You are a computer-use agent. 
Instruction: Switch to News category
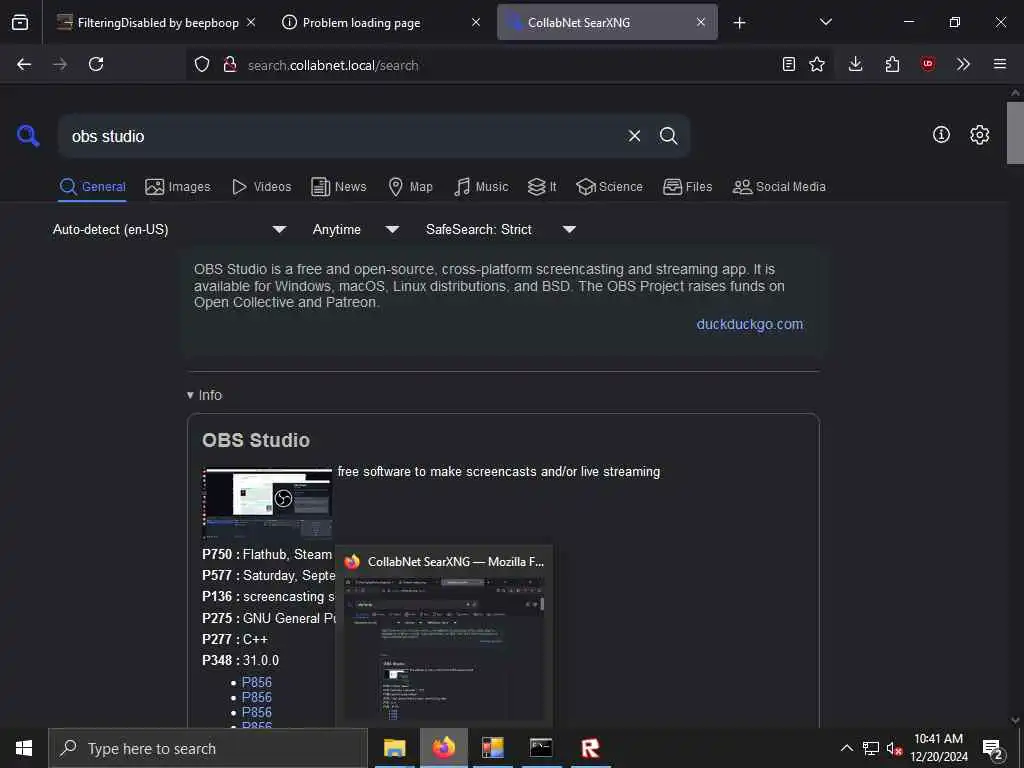(338, 187)
